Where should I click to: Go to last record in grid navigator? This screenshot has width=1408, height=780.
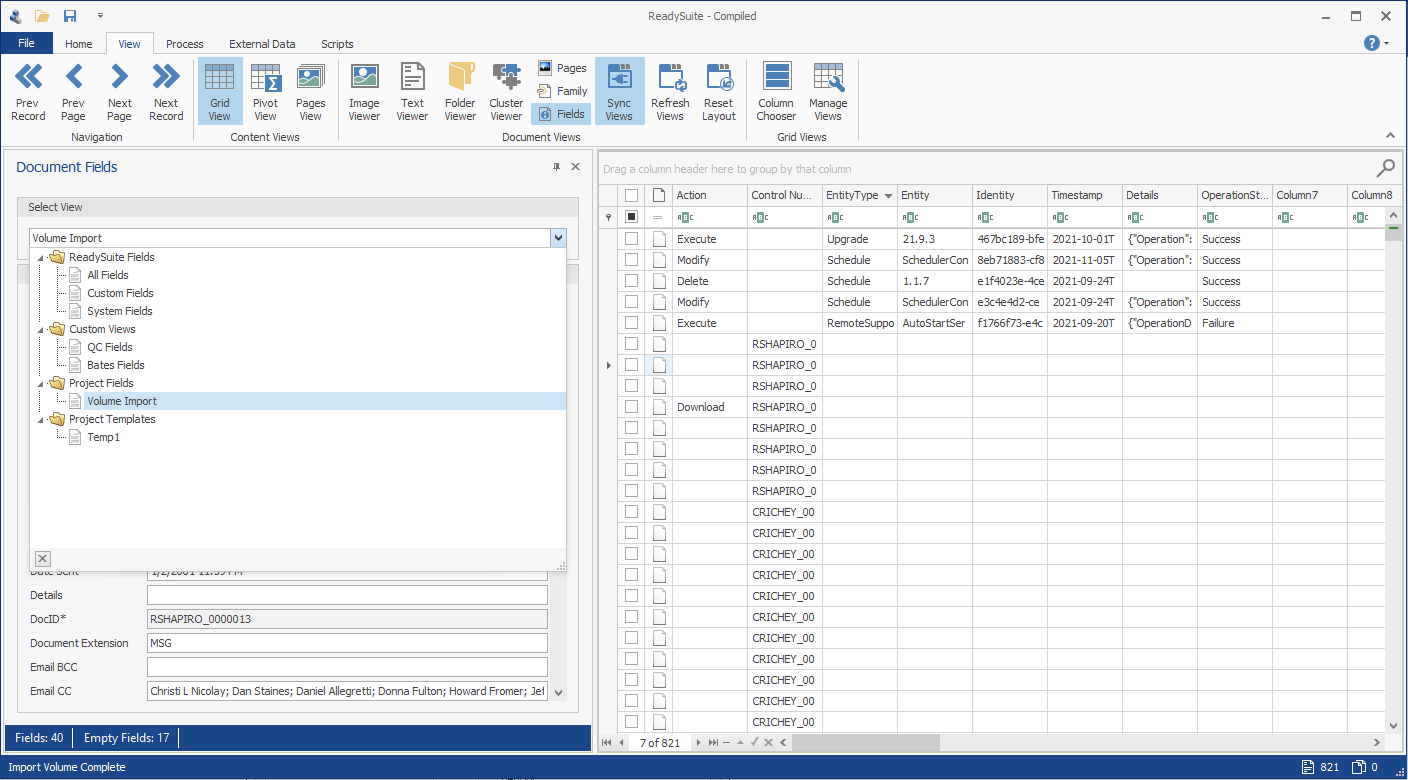click(x=713, y=742)
